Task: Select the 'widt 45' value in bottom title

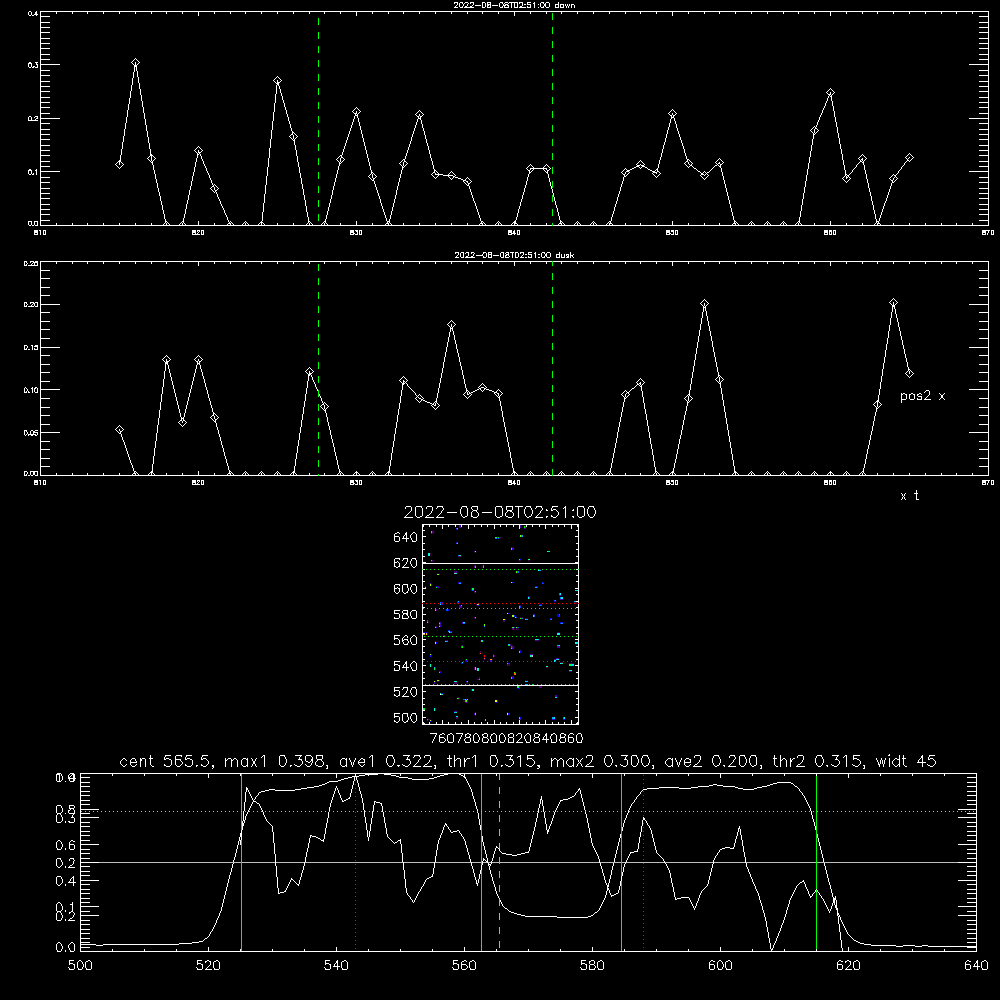Action: pyautogui.click(x=906, y=761)
